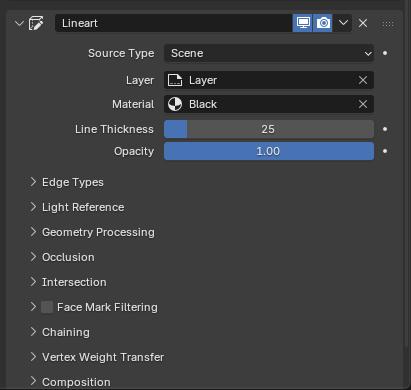Click the material sphere icon
This screenshot has height=390, width=411.
tap(175, 104)
